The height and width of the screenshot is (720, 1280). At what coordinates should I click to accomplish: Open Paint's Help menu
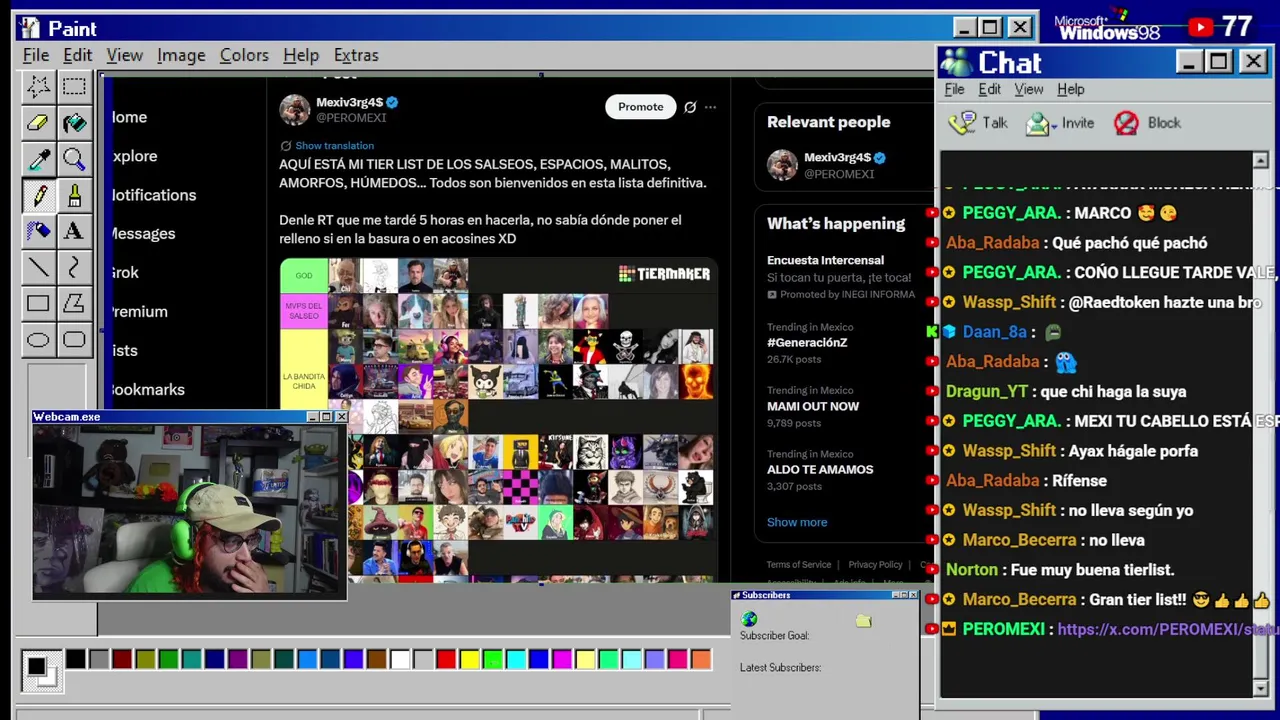coord(301,55)
